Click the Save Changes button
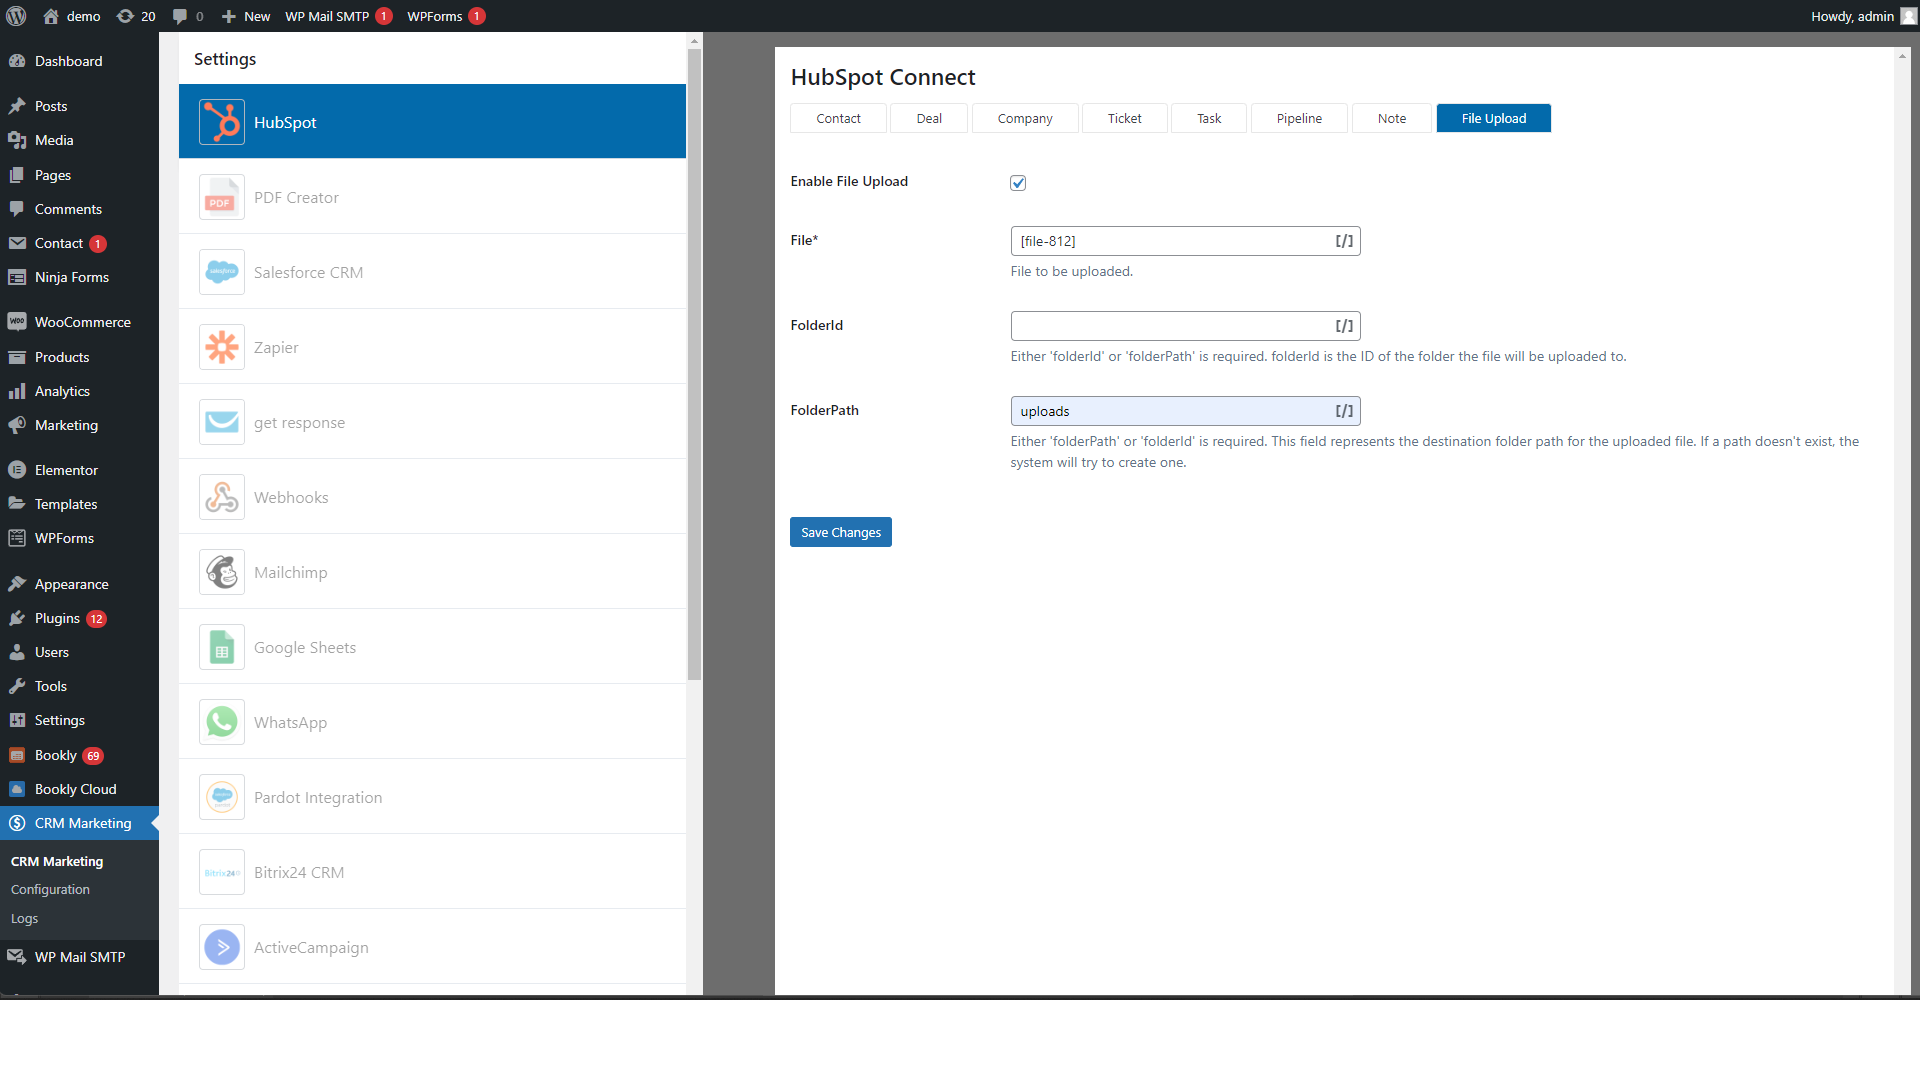This screenshot has height=1080, width=1920. pyautogui.click(x=840, y=532)
